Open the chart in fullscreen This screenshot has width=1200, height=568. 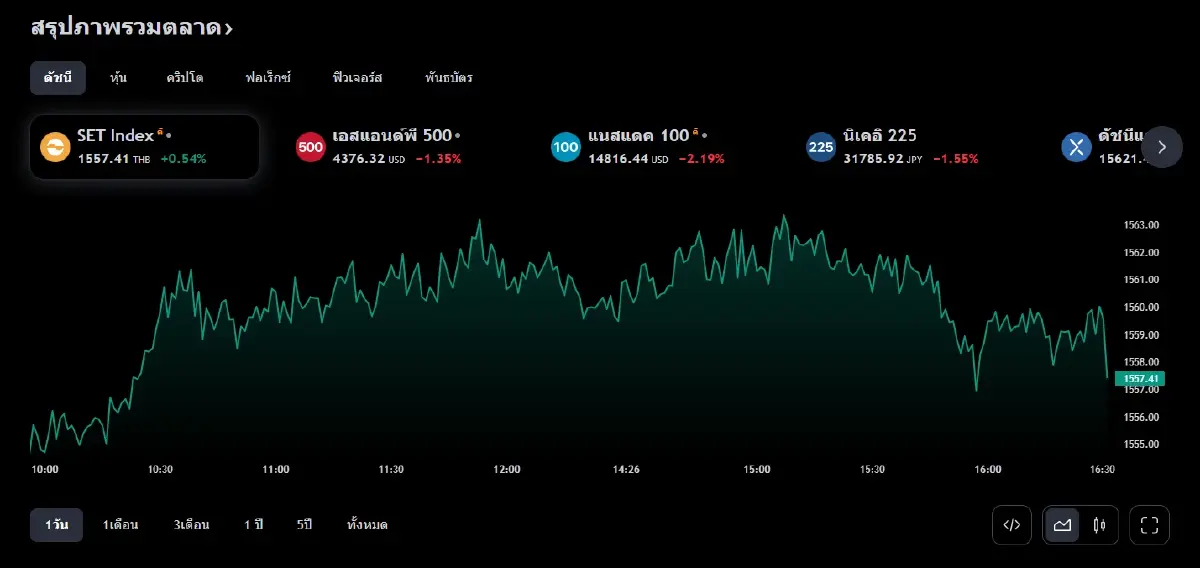(1149, 525)
